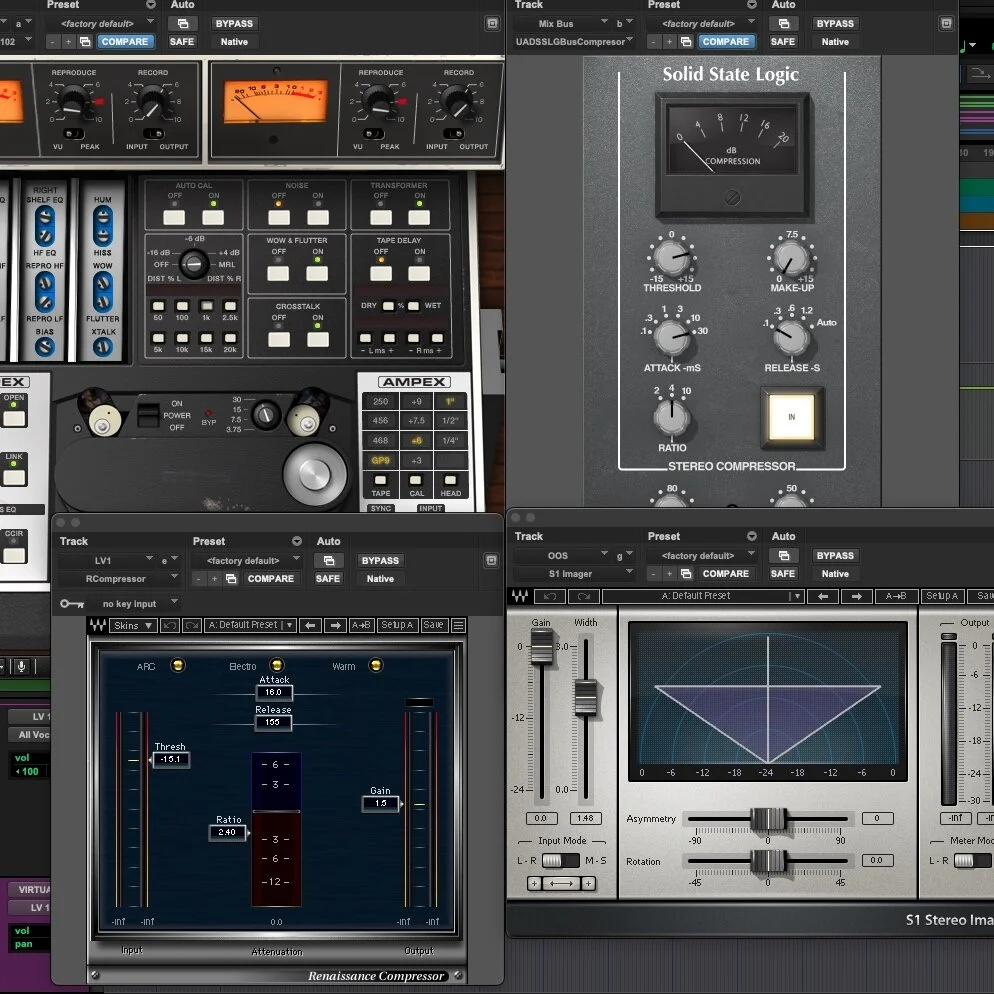Load previous preset in S1 Imager toolbar
This screenshot has height=994, width=994.
click(823, 596)
